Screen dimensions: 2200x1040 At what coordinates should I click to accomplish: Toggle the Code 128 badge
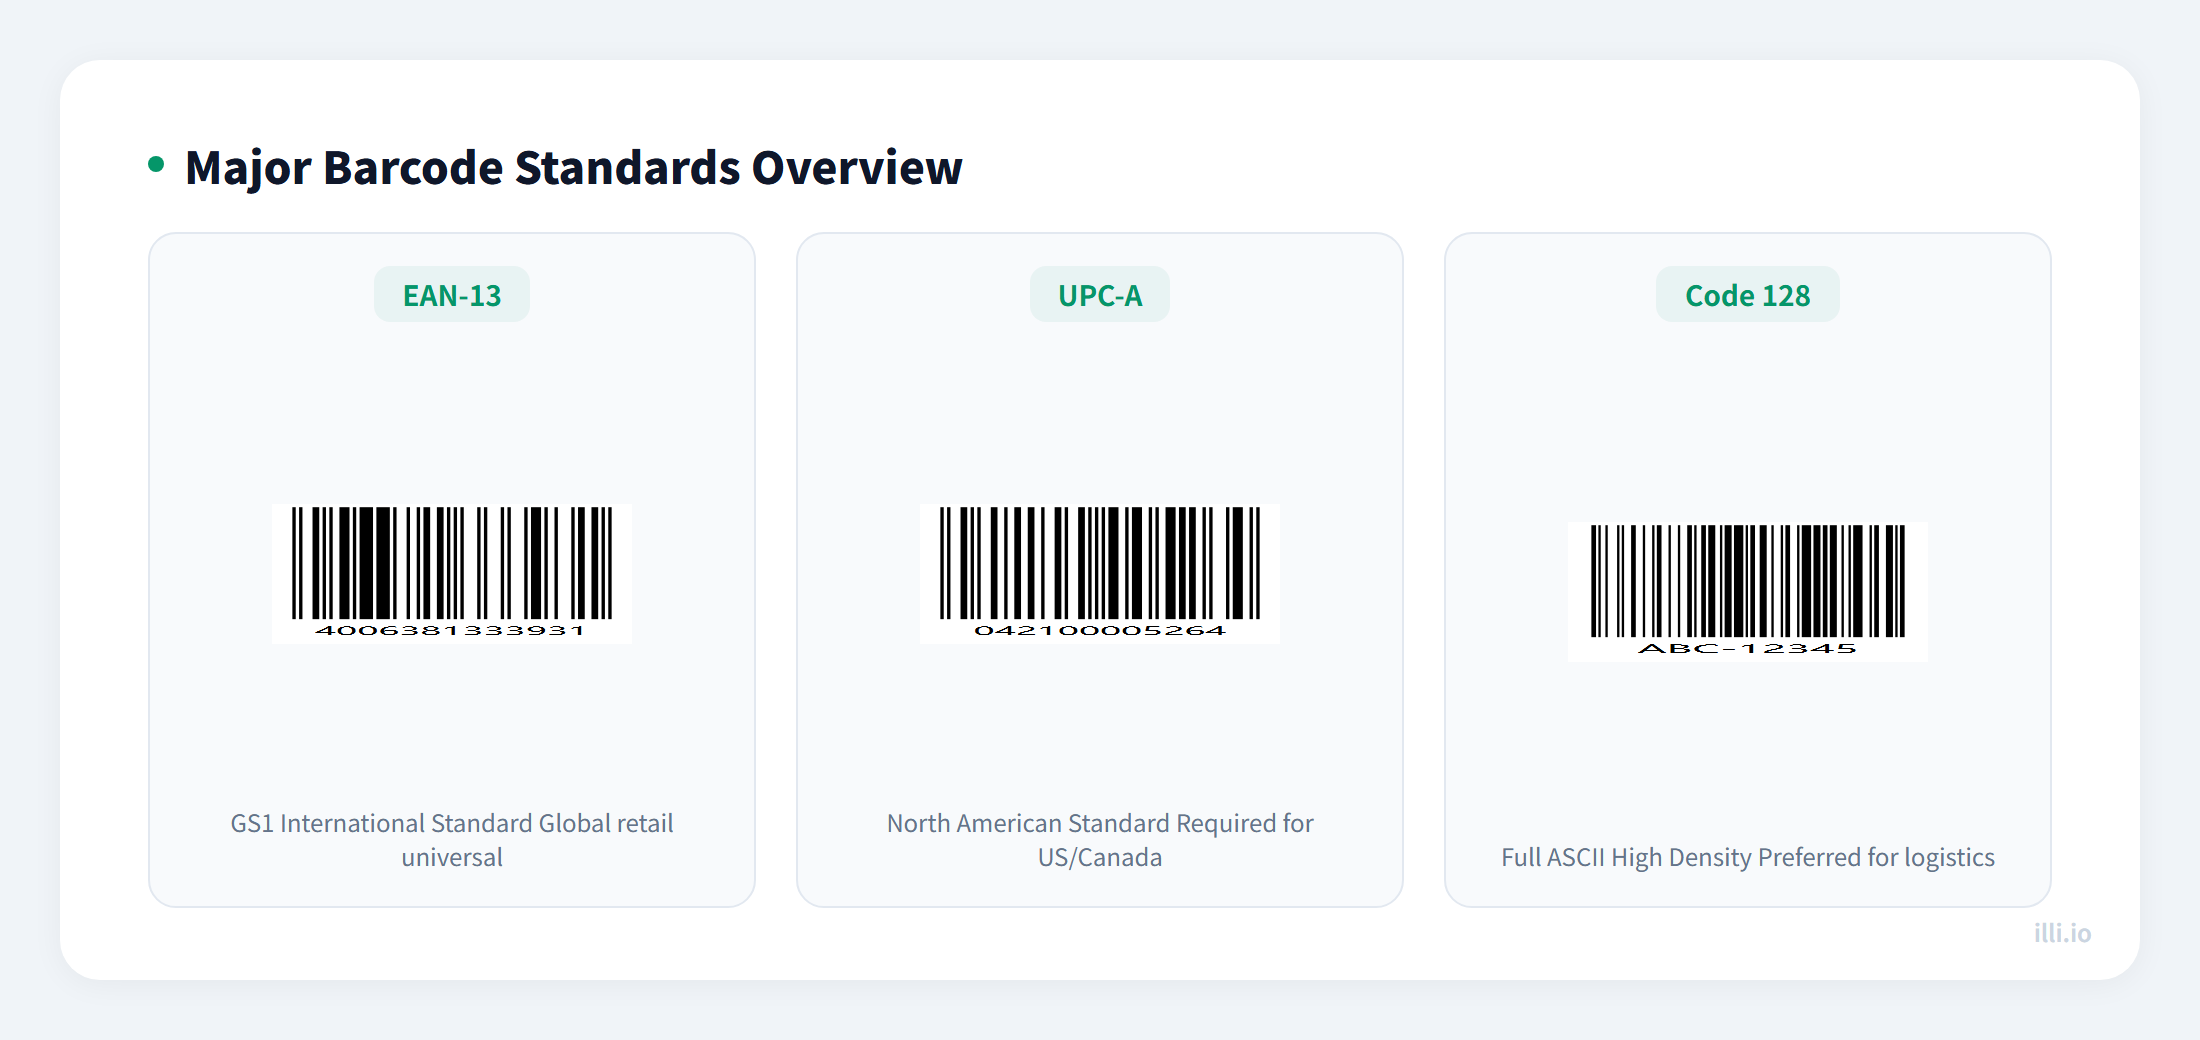click(1747, 294)
